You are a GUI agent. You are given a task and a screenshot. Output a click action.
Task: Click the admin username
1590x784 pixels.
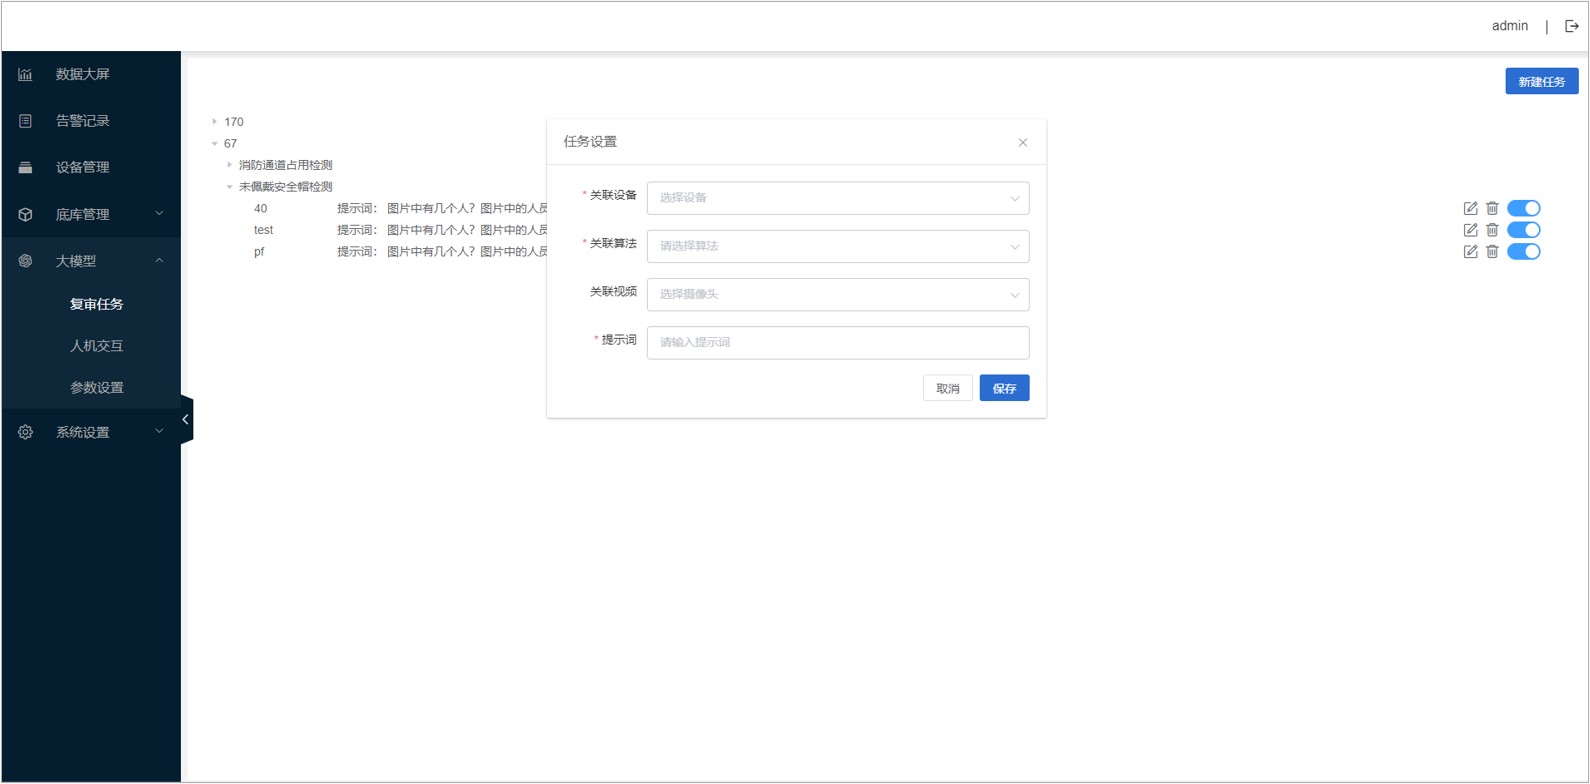pos(1509,26)
